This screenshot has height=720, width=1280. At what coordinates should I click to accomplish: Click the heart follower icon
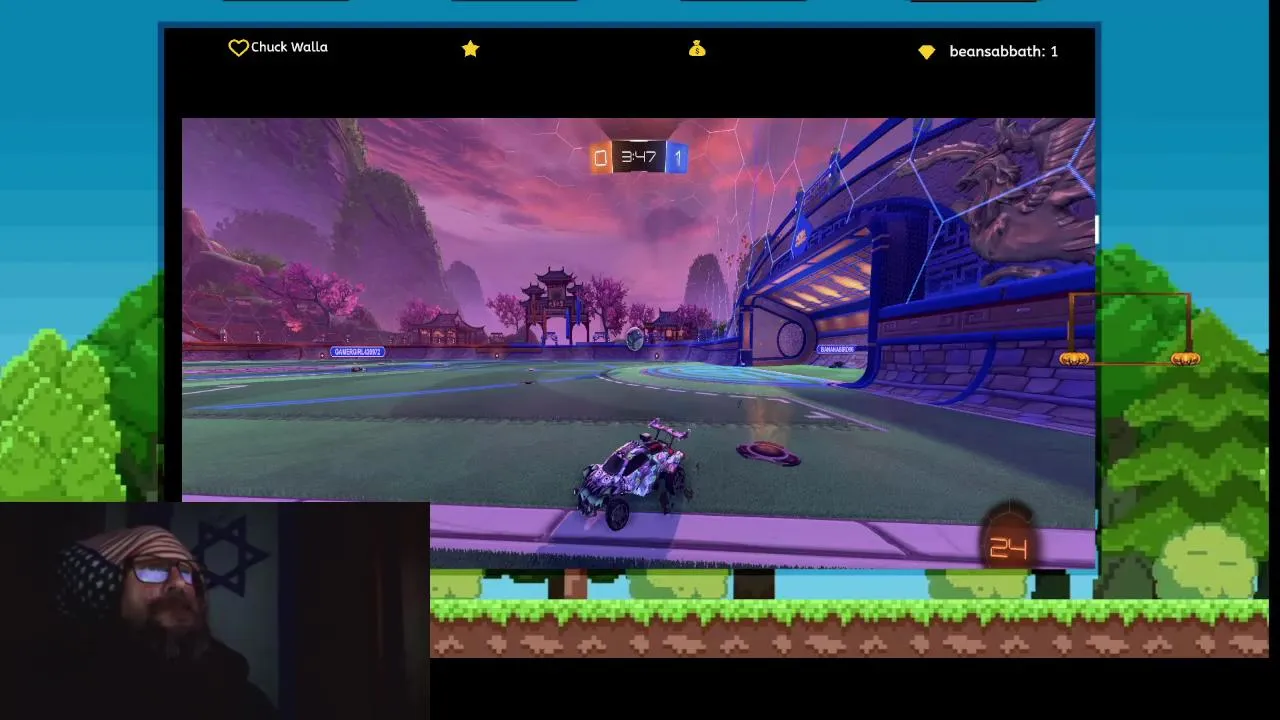coord(238,48)
